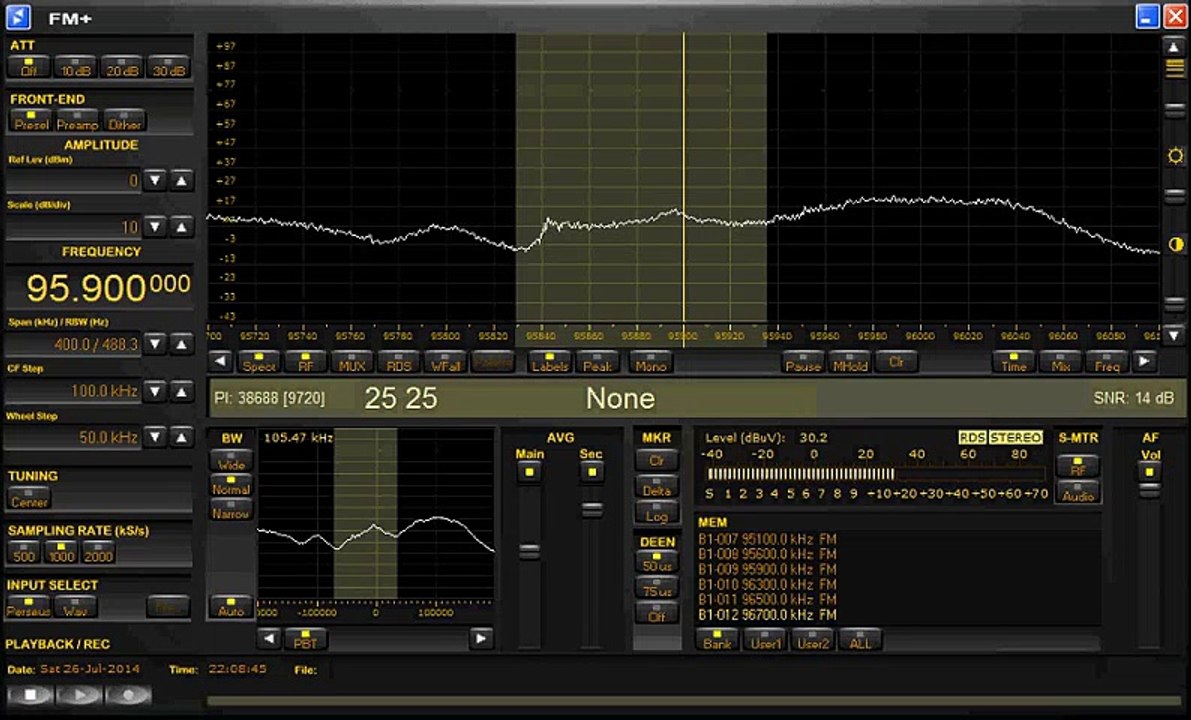The width and height of the screenshot is (1191, 720).
Task: Decrease the Ref Level value
Action: click(155, 180)
